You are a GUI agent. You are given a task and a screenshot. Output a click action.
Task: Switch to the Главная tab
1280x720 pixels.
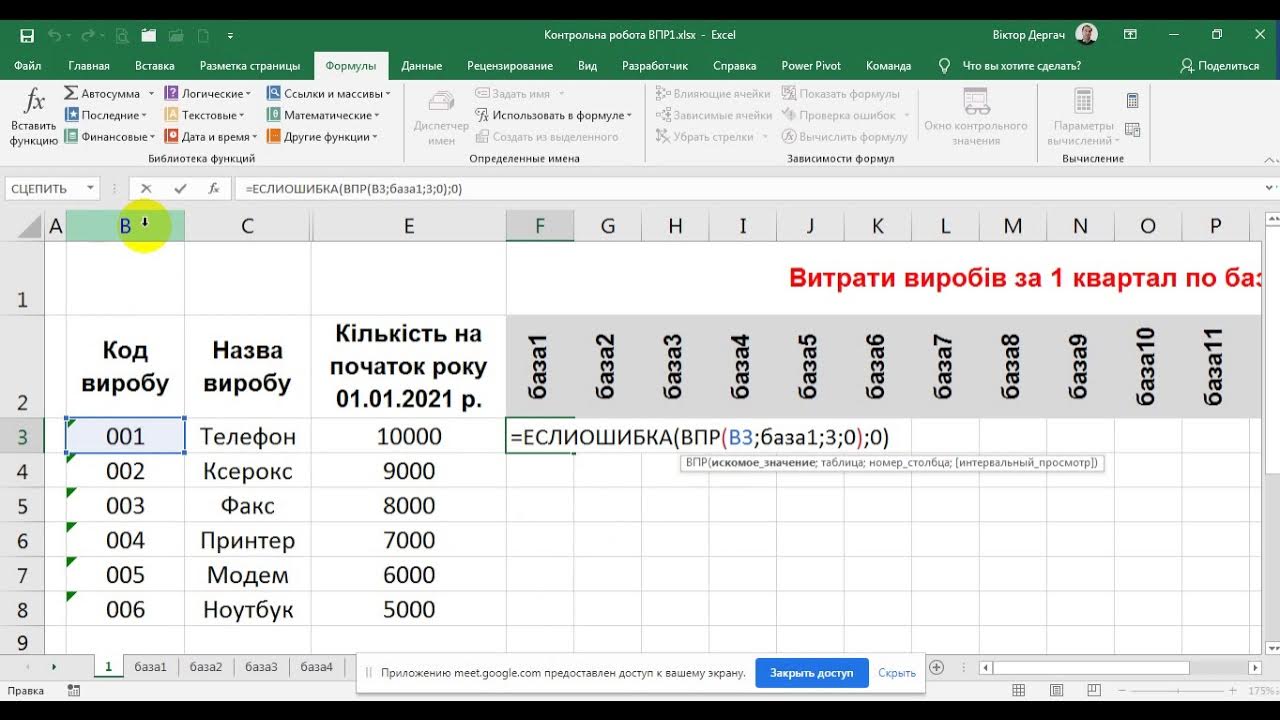[89, 66]
